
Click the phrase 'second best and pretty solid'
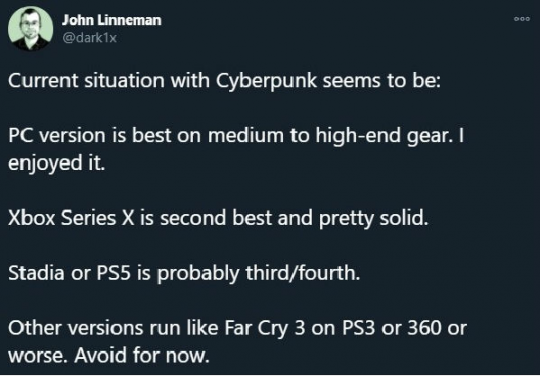[293, 219]
